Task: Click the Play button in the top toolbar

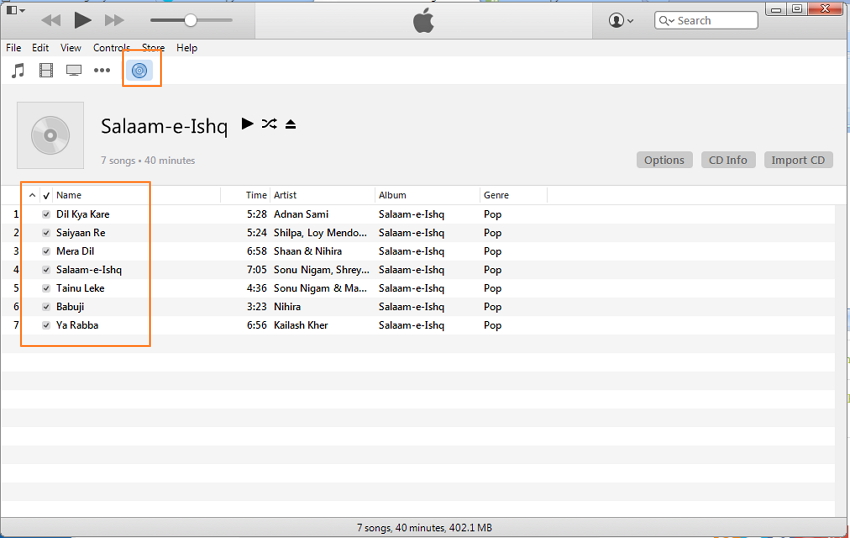Action: coord(83,20)
